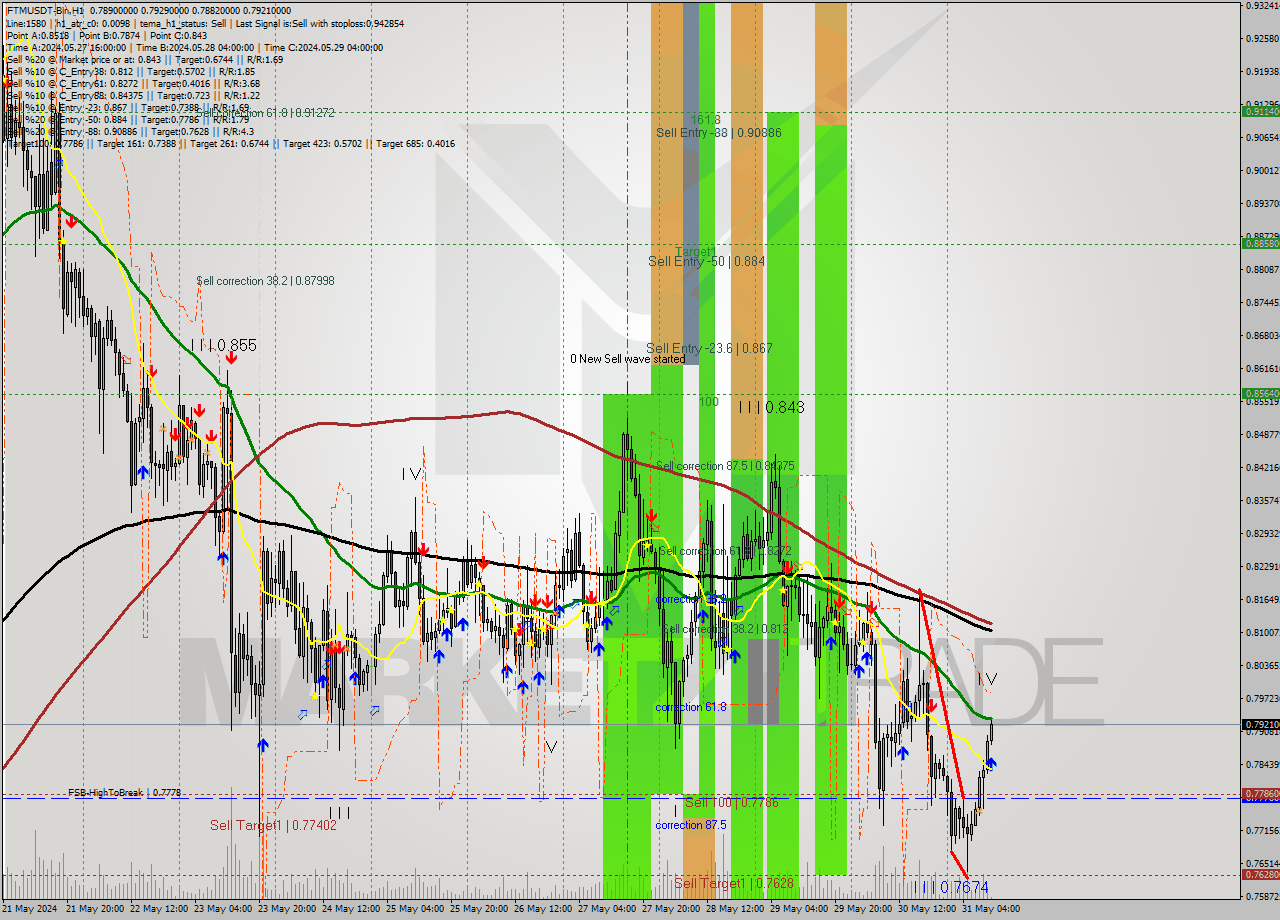Select the III 0.848 wave label
Screen dimensions: 1280x920
[x=771, y=407]
